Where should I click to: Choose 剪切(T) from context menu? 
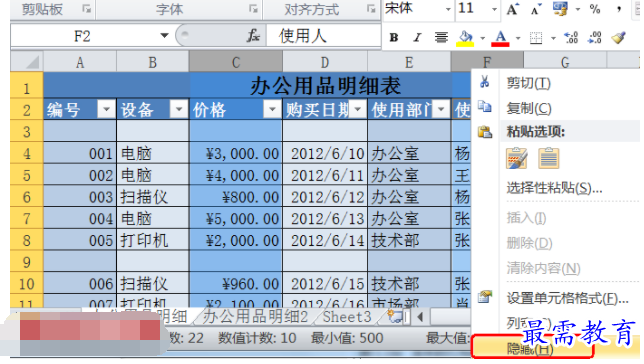pyautogui.click(x=528, y=83)
